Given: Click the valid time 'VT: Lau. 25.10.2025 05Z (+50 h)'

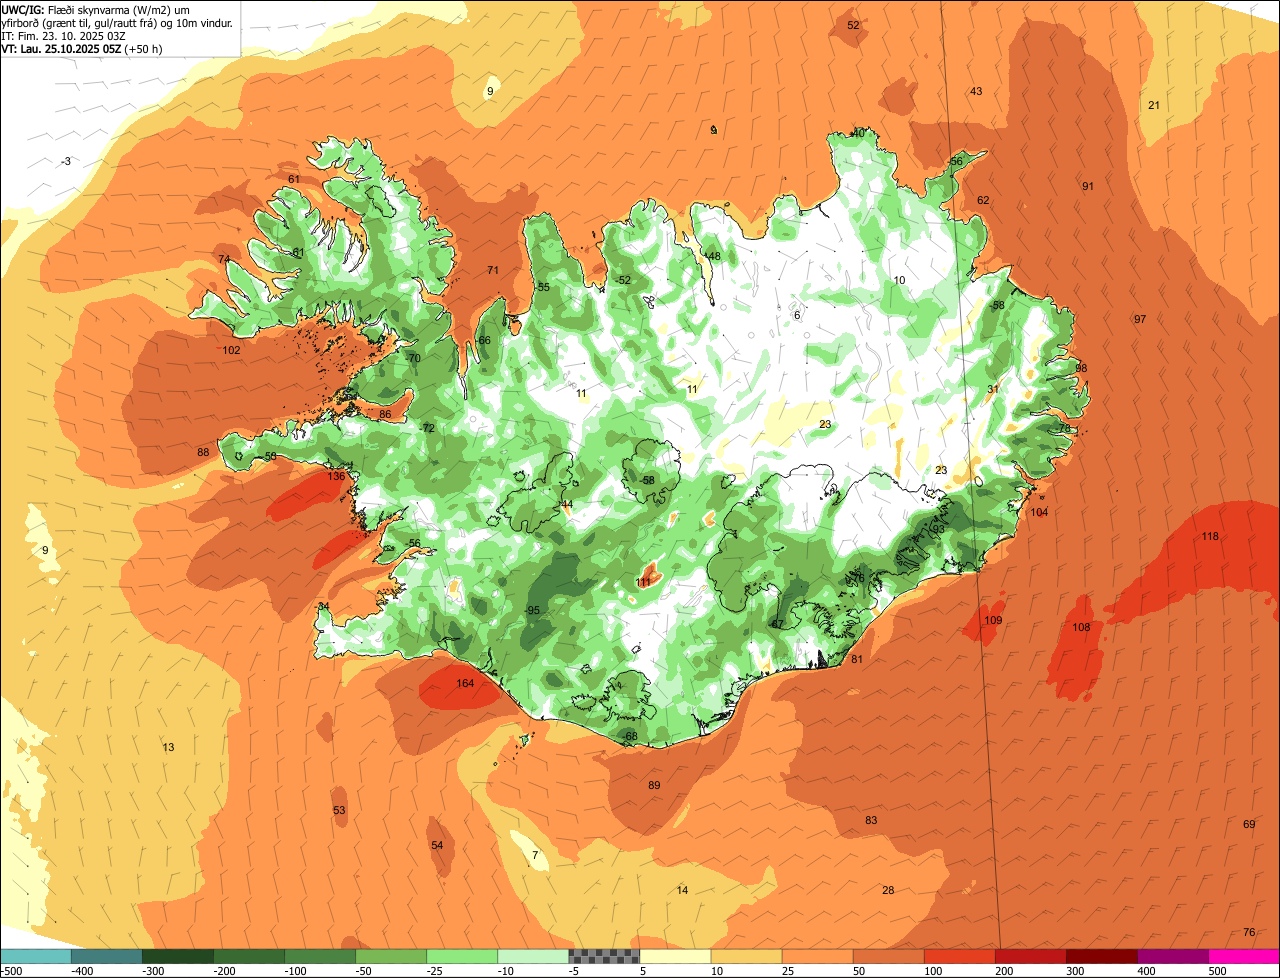Looking at the screenshot, I should tap(82, 48).
